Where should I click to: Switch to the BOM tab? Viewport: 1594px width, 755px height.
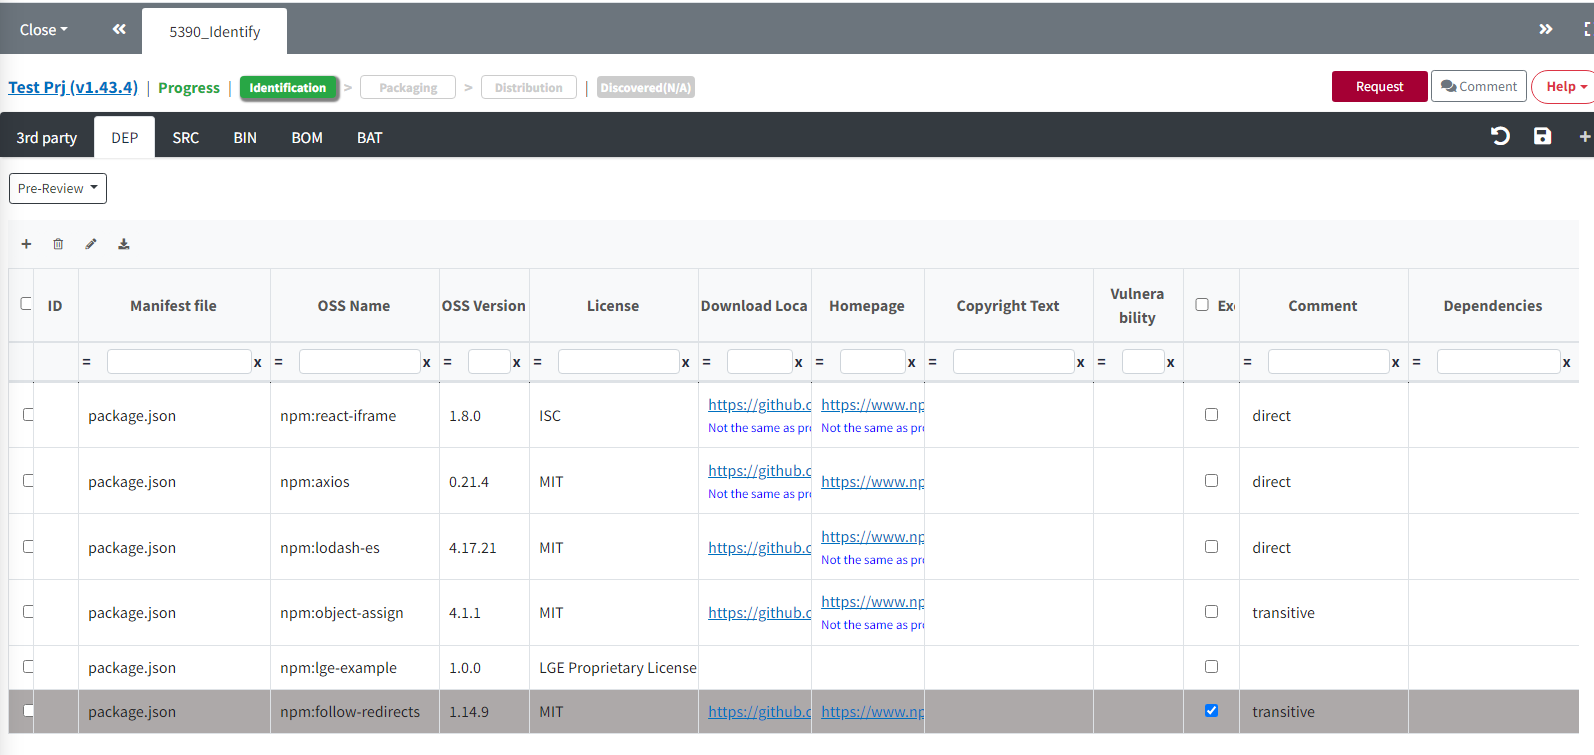(307, 137)
